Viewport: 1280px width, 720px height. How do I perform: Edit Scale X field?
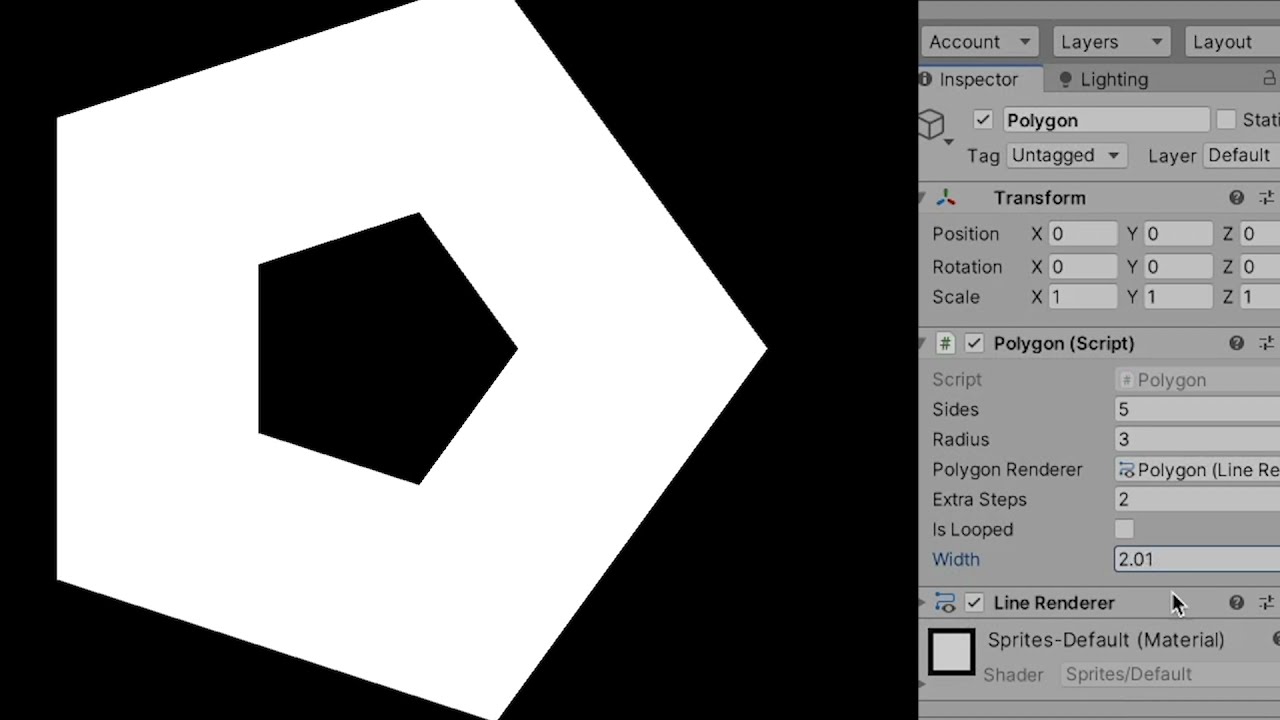[x=1082, y=297]
